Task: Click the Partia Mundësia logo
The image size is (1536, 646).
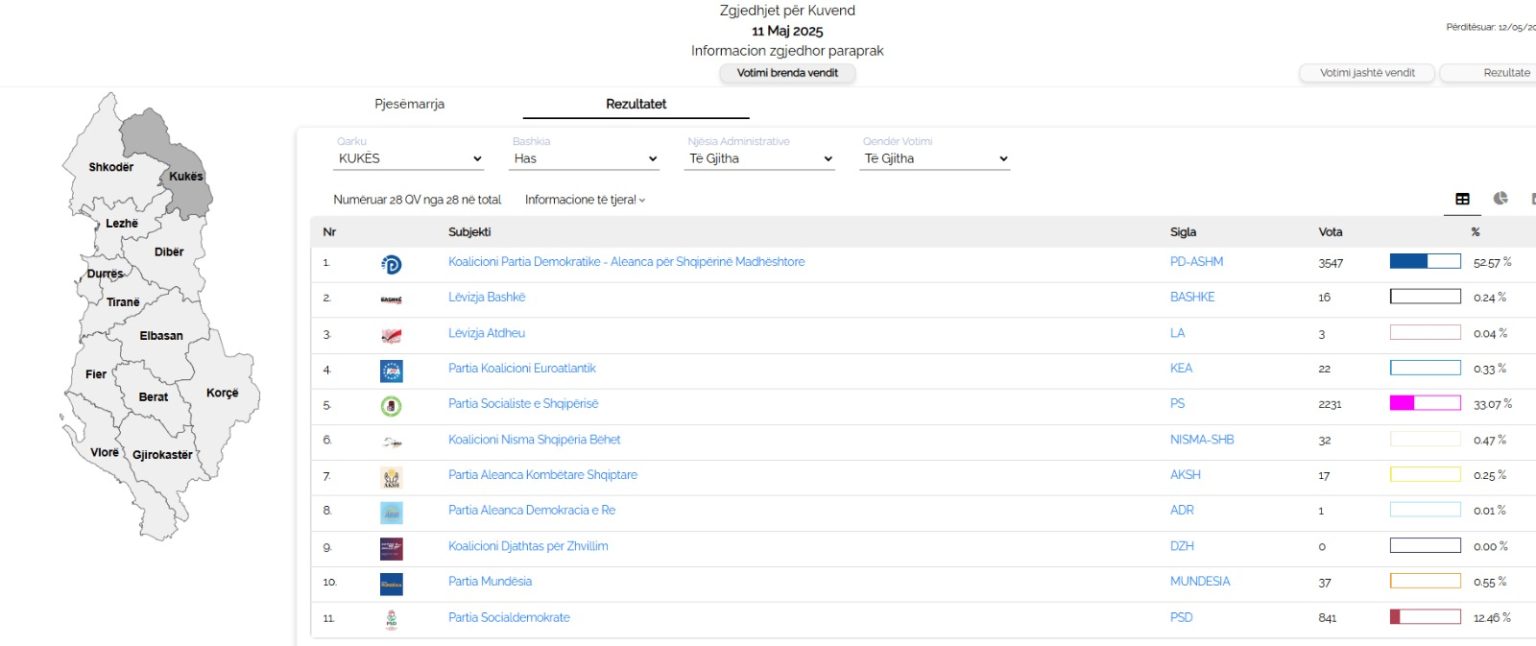Action: coord(391,583)
